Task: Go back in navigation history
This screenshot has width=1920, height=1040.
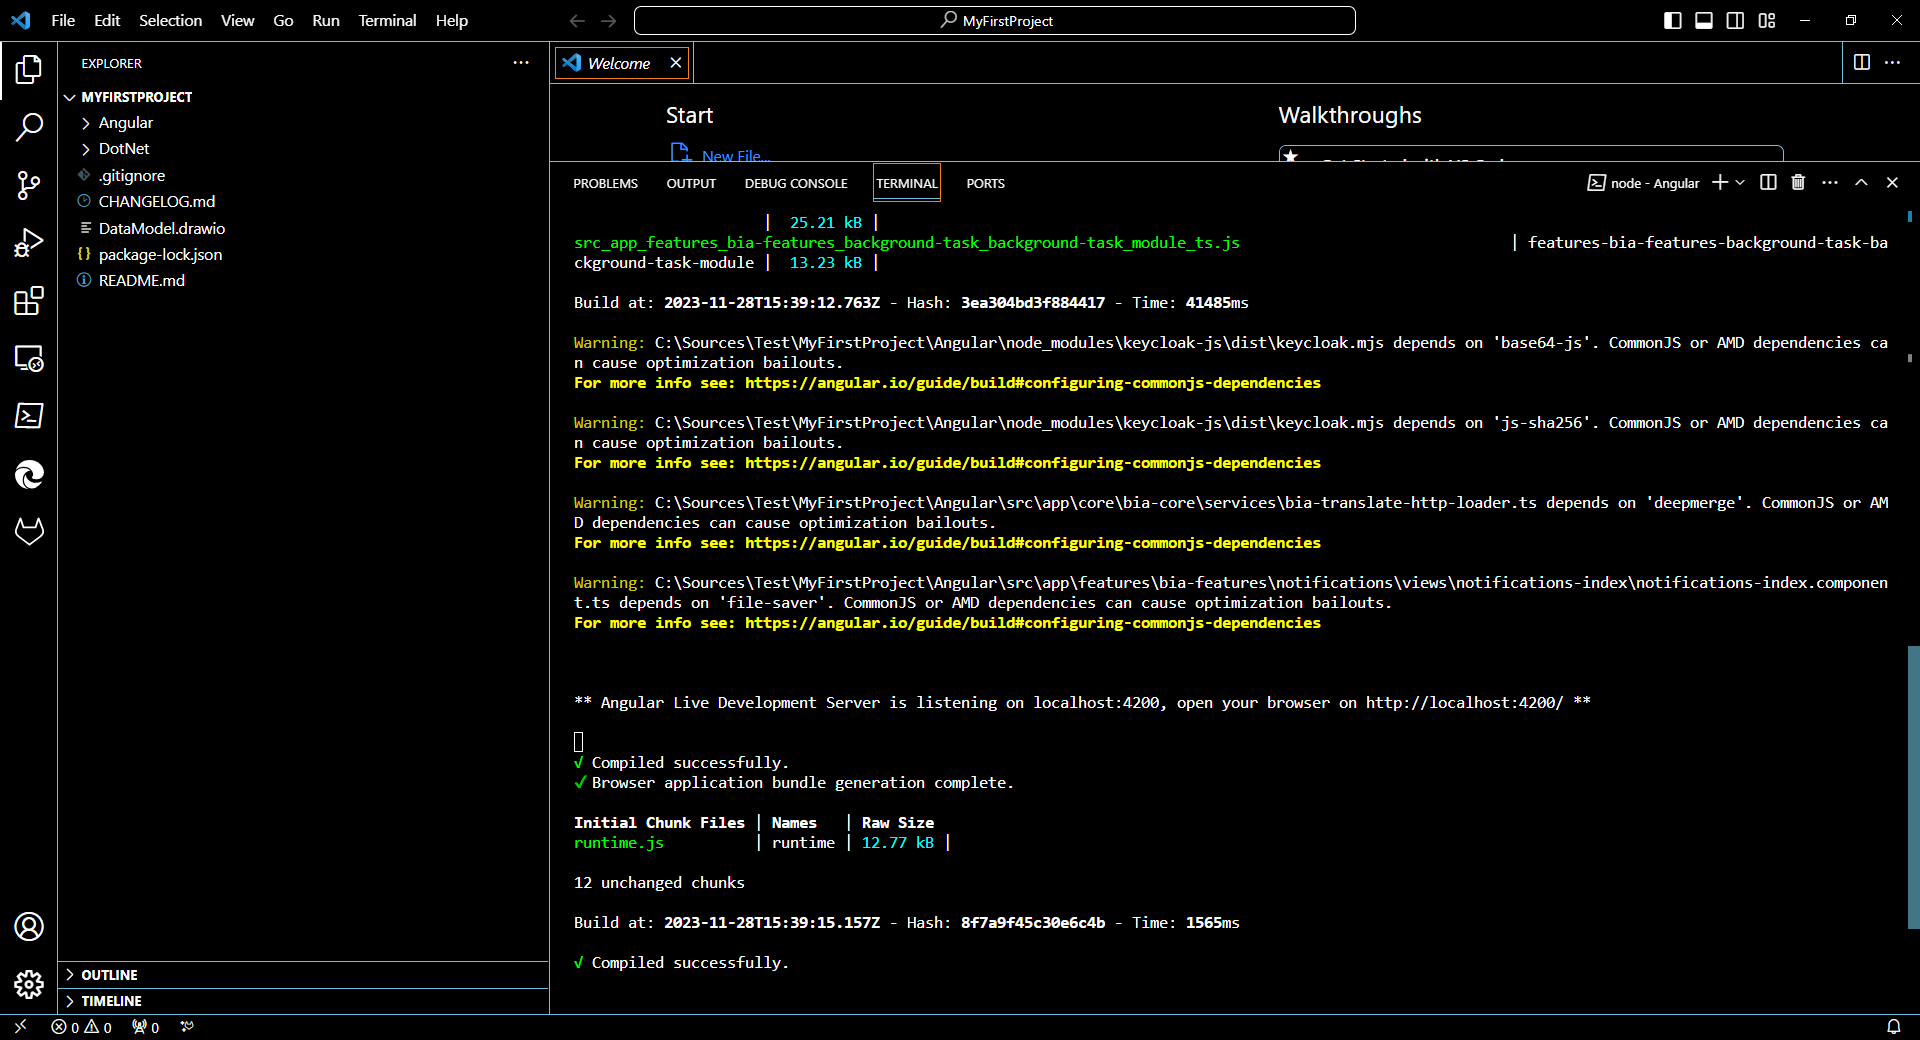Action: (577, 21)
